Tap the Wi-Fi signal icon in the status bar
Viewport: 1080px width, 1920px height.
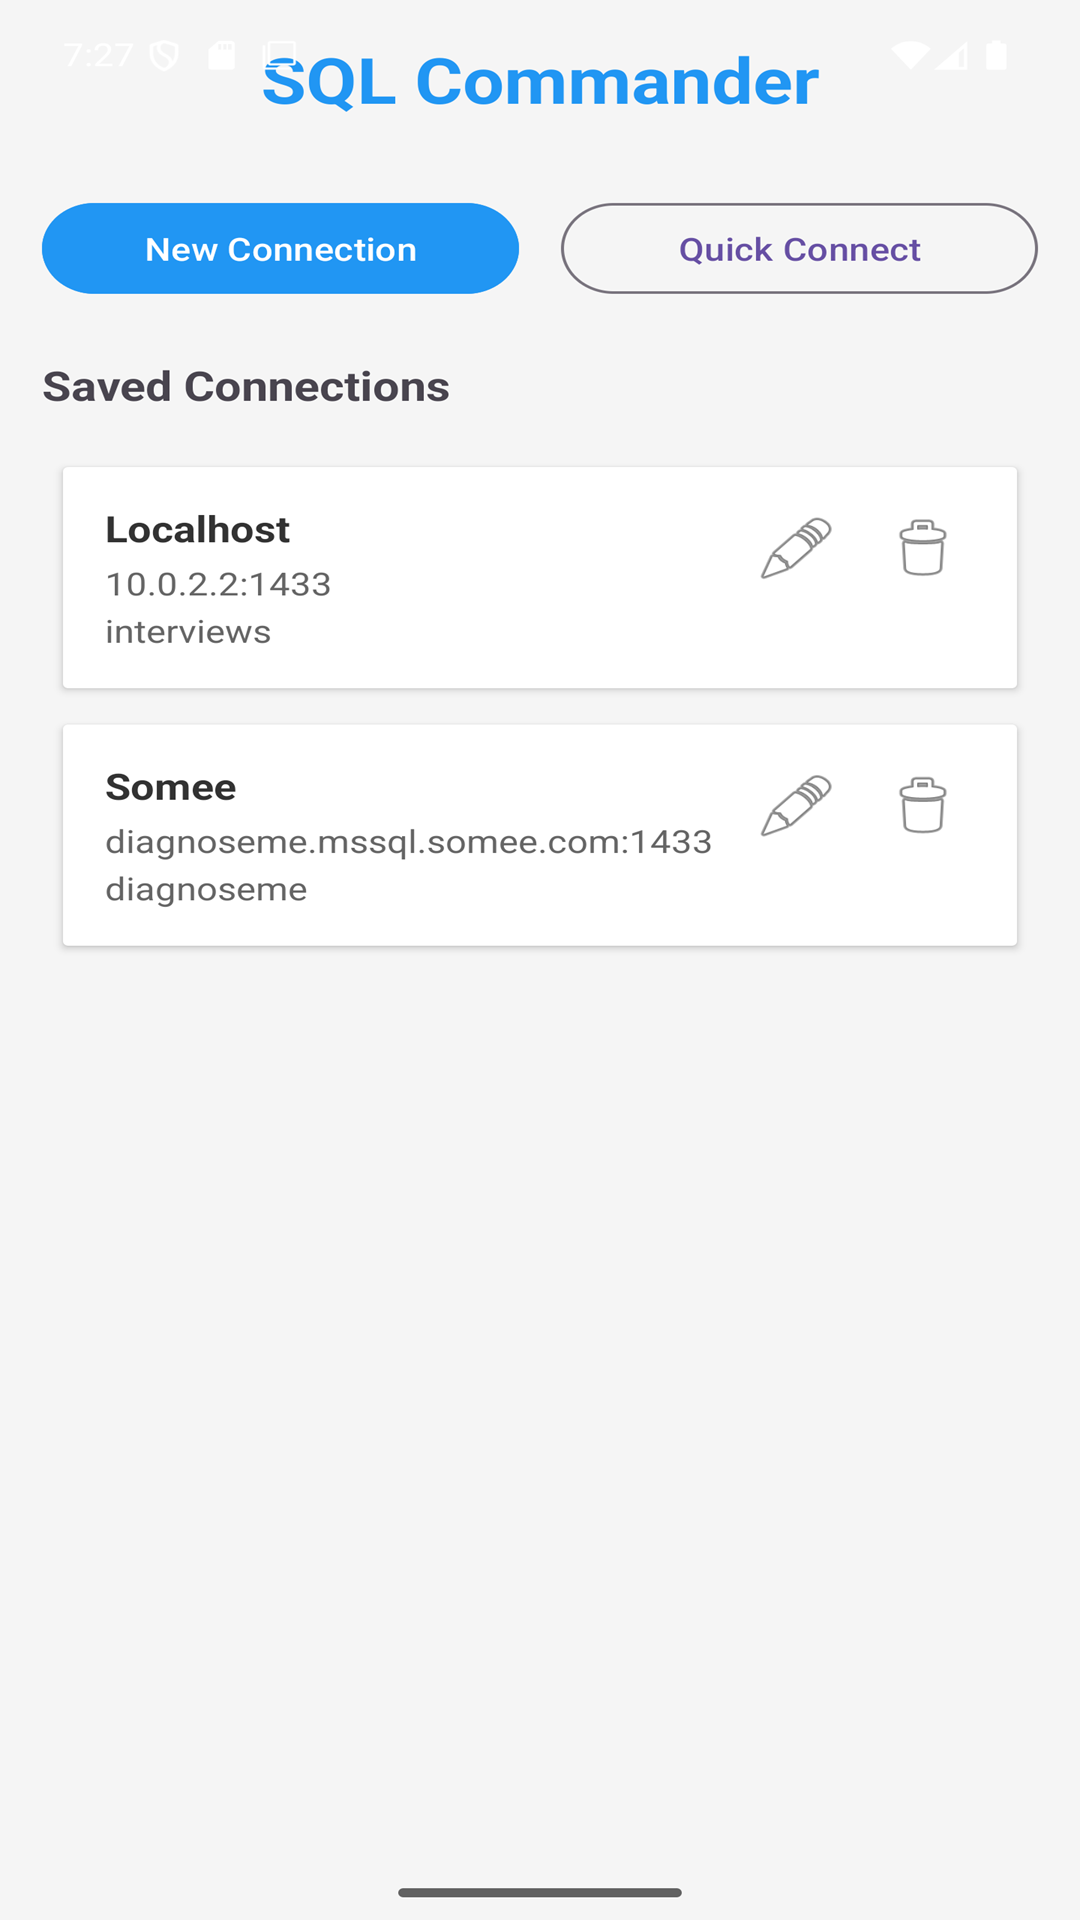click(x=910, y=55)
